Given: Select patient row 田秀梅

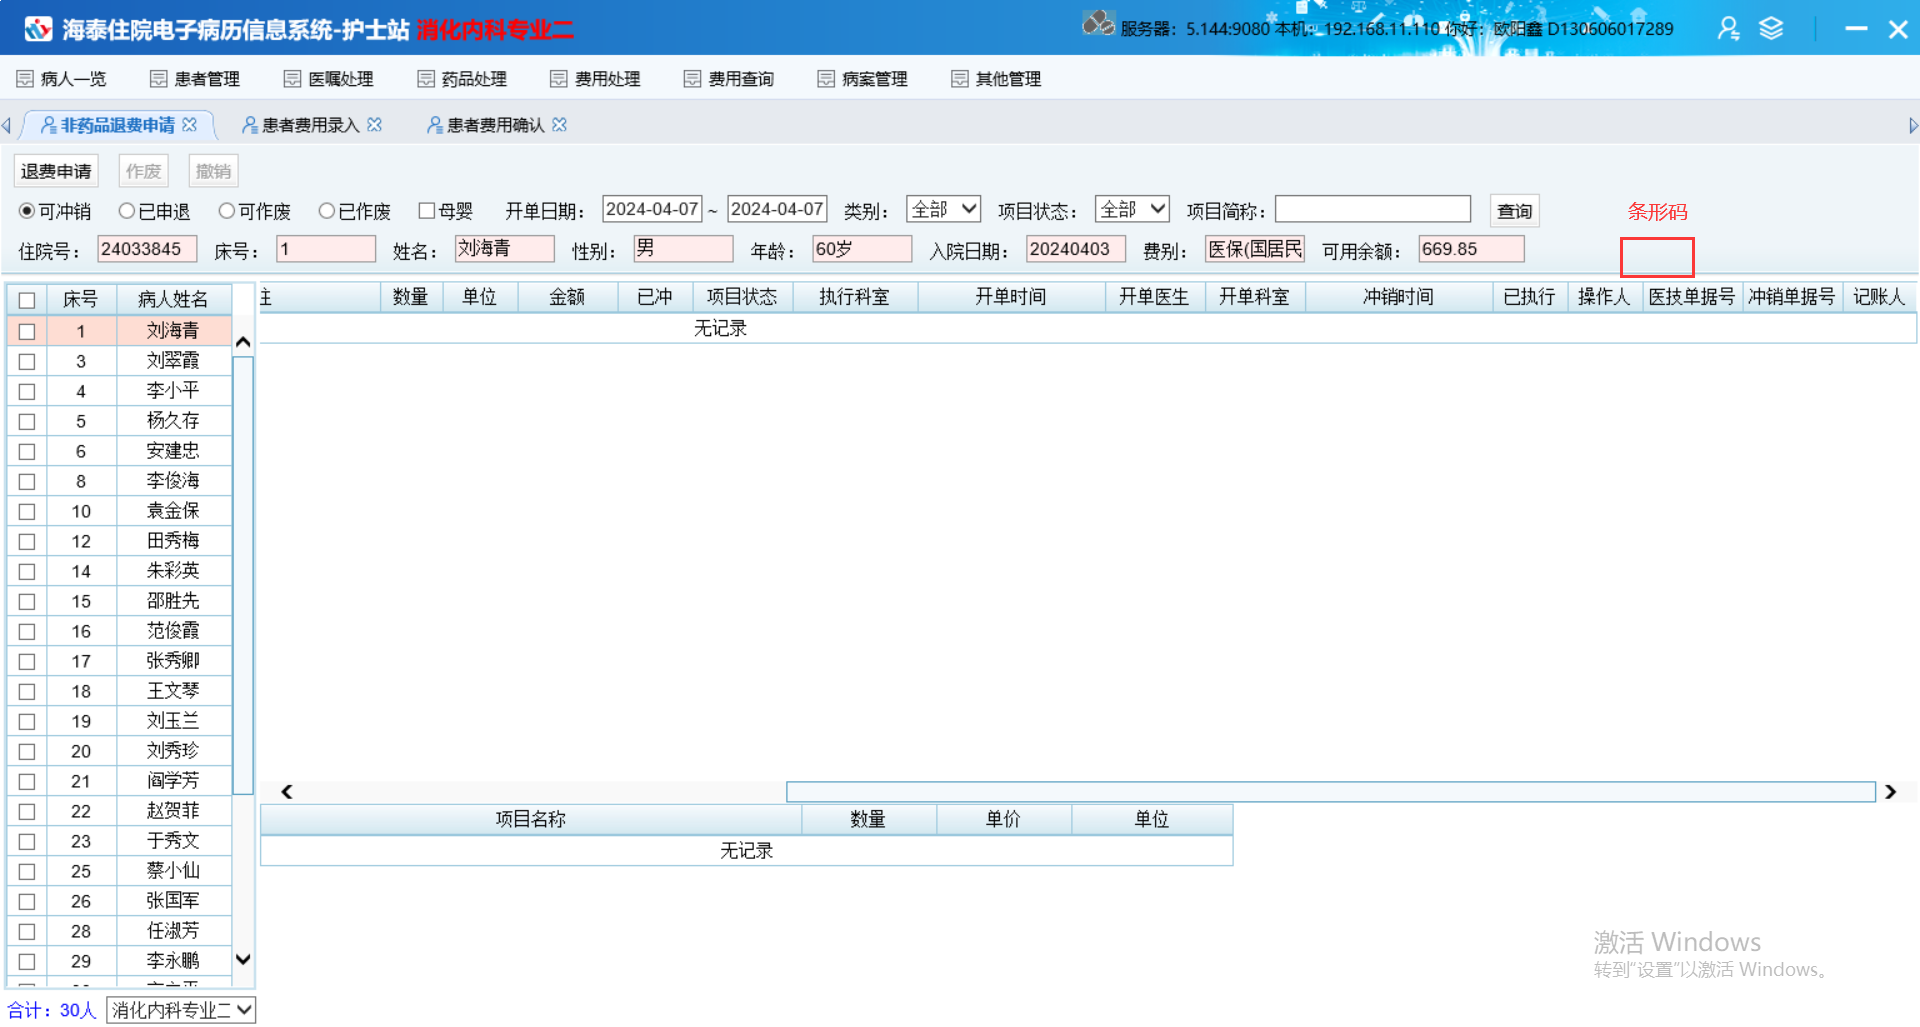Looking at the screenshot, I should (x=120, y=541).
